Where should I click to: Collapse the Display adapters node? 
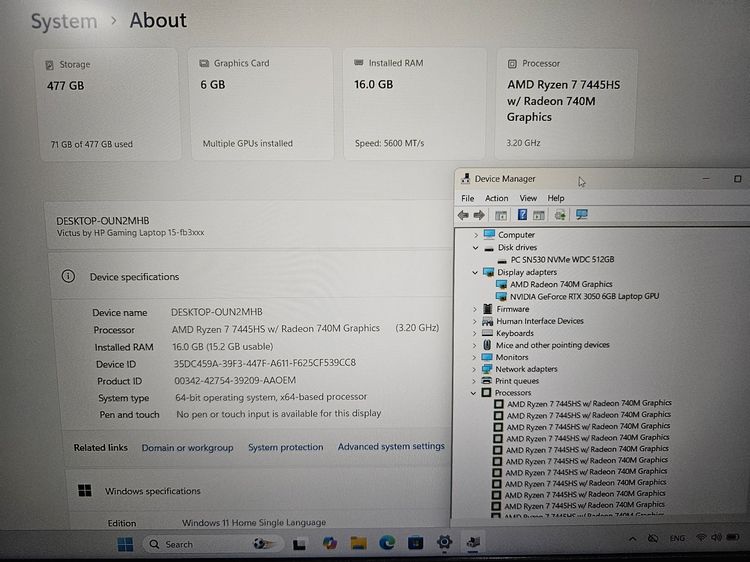click(475, 272)
